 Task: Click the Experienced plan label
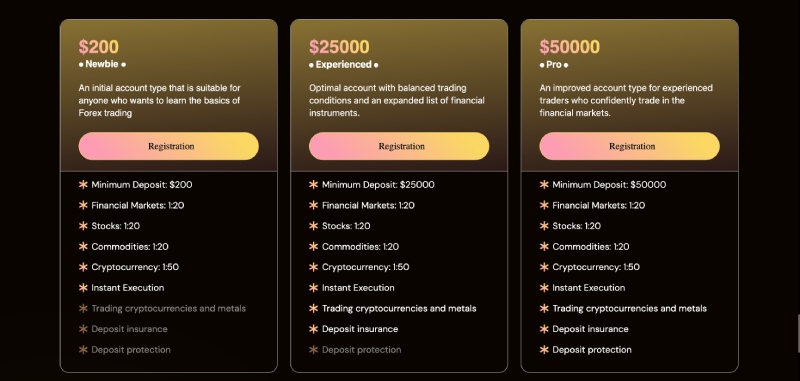click(344, 65)
